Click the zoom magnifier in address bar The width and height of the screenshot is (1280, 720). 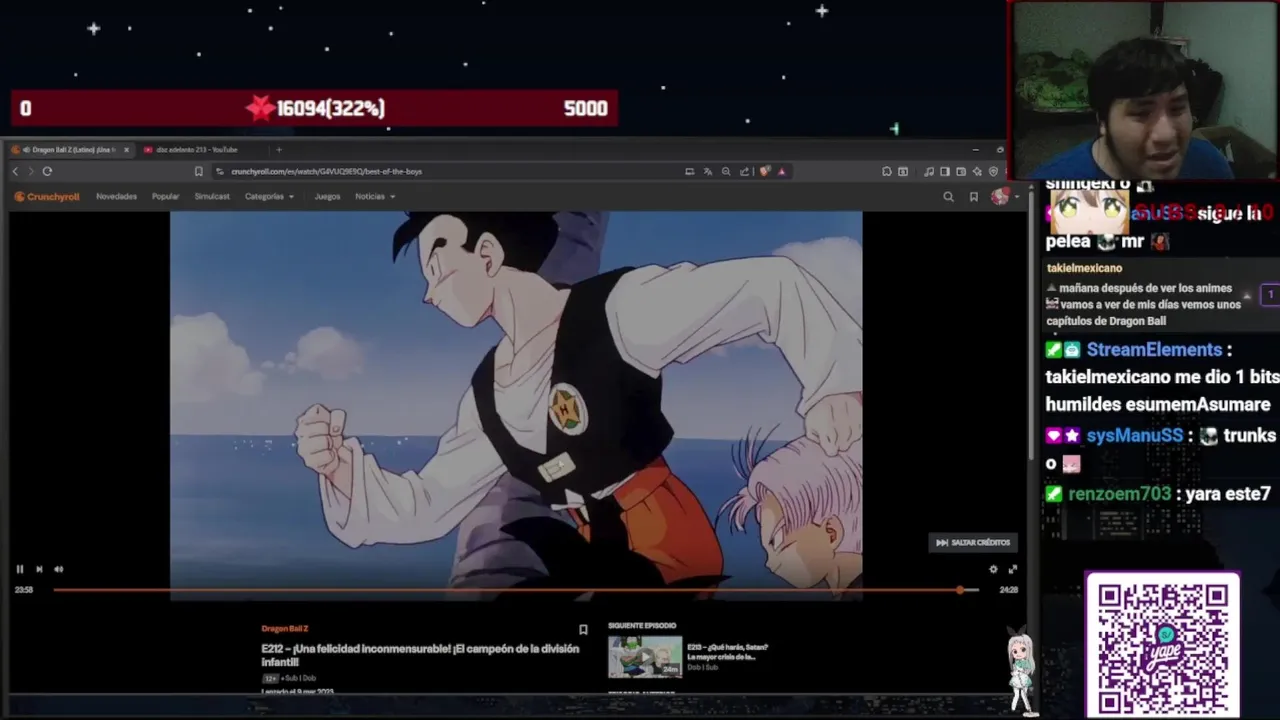726,171
